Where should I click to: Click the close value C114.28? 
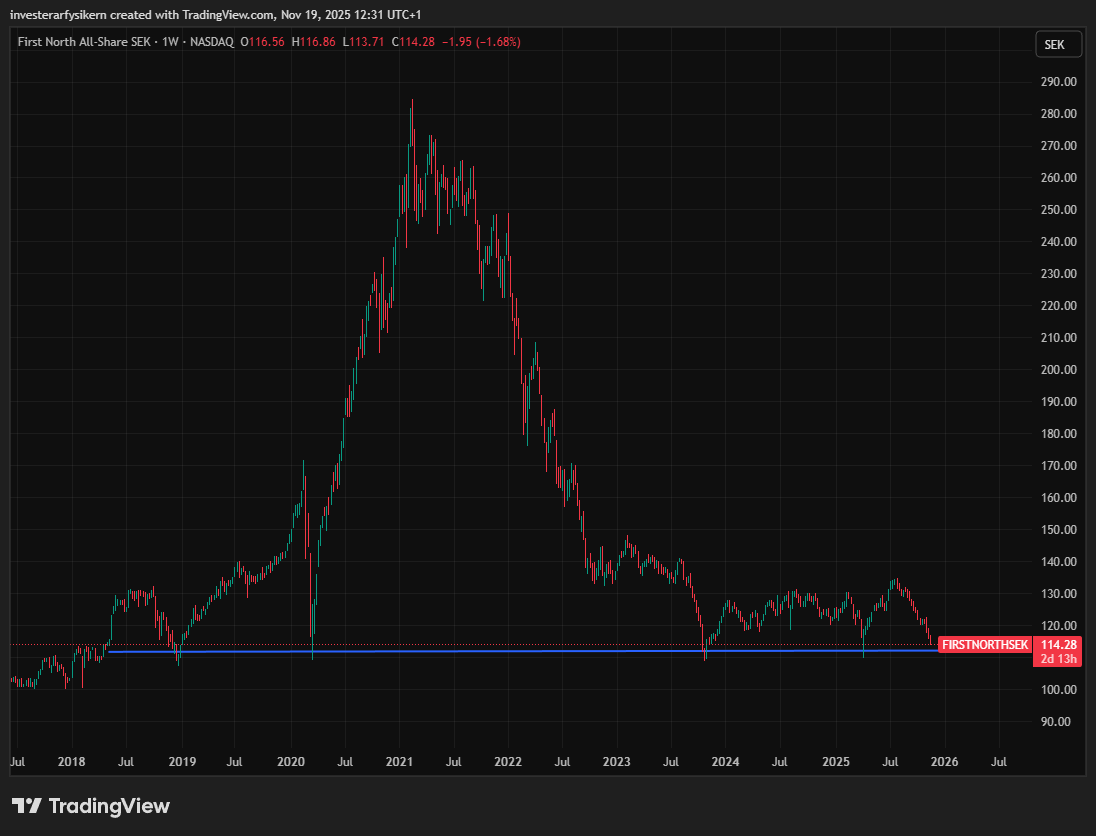pos(413,42)
